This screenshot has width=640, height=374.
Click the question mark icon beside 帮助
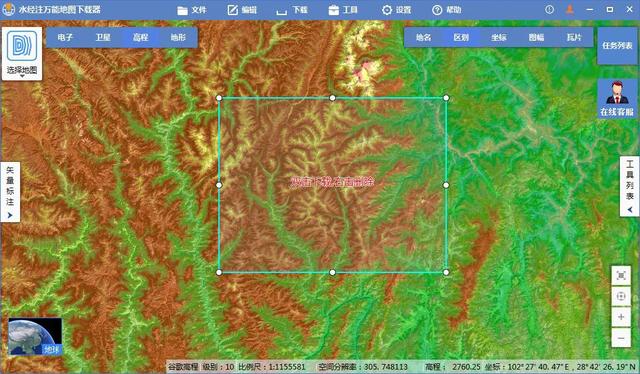pos(437,10)
